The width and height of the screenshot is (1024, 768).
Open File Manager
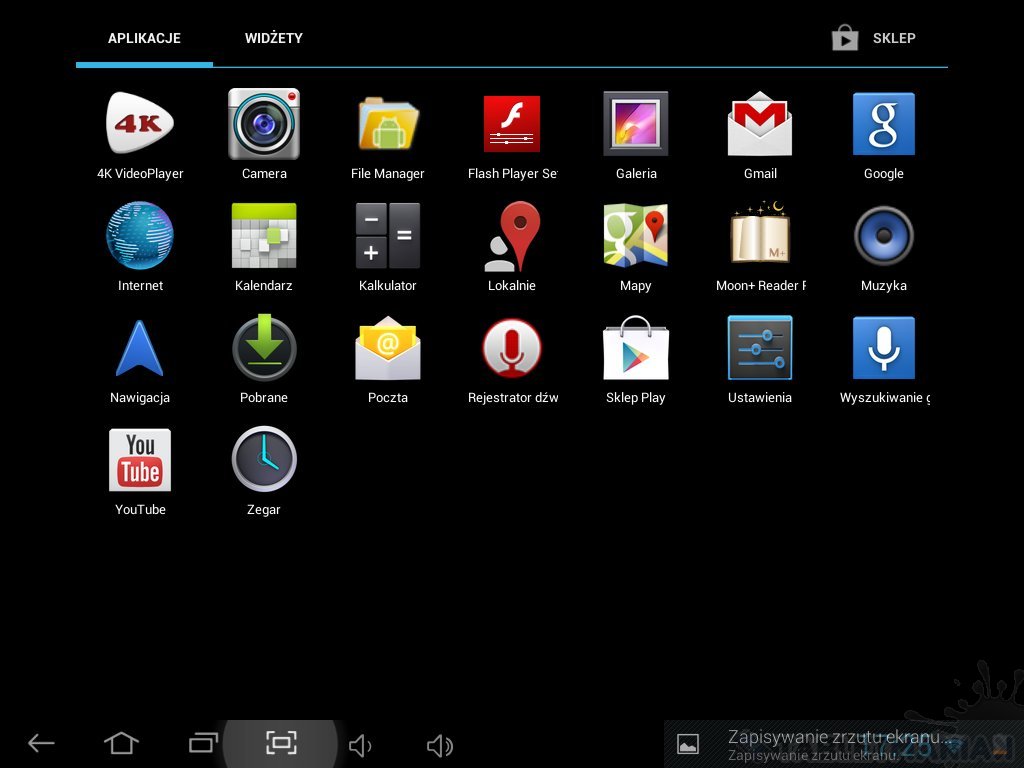point(388,124)
